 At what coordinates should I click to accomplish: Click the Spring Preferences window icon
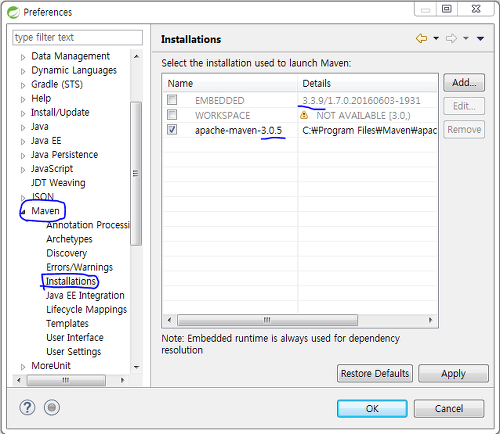click(14, 12)
